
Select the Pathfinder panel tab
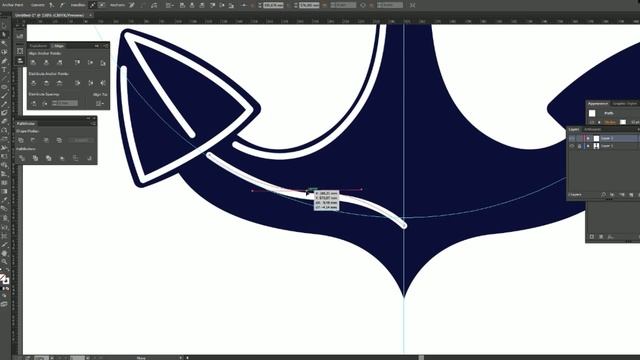point(26,123)
